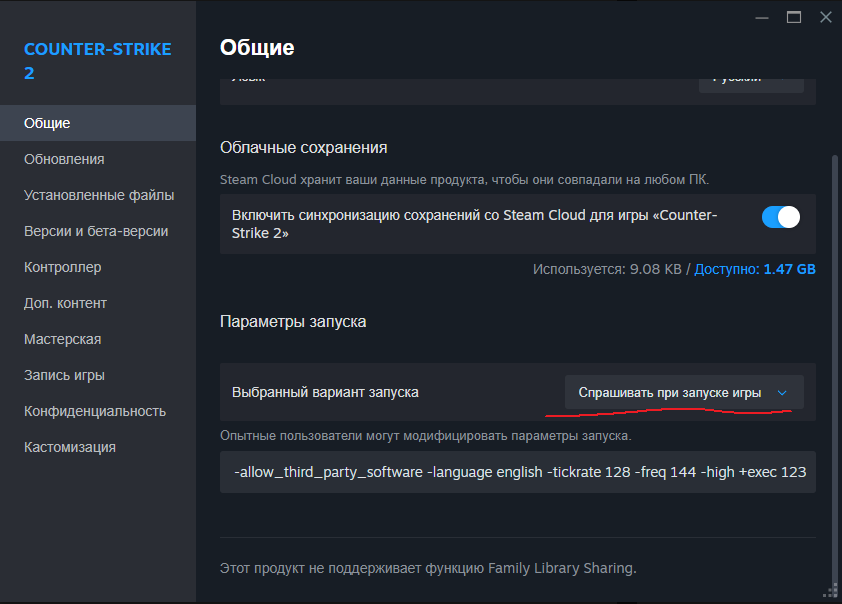The width and height of the screenshot is (842, 604).
Task: Click the window resize grip in corner
Action: 831,592
